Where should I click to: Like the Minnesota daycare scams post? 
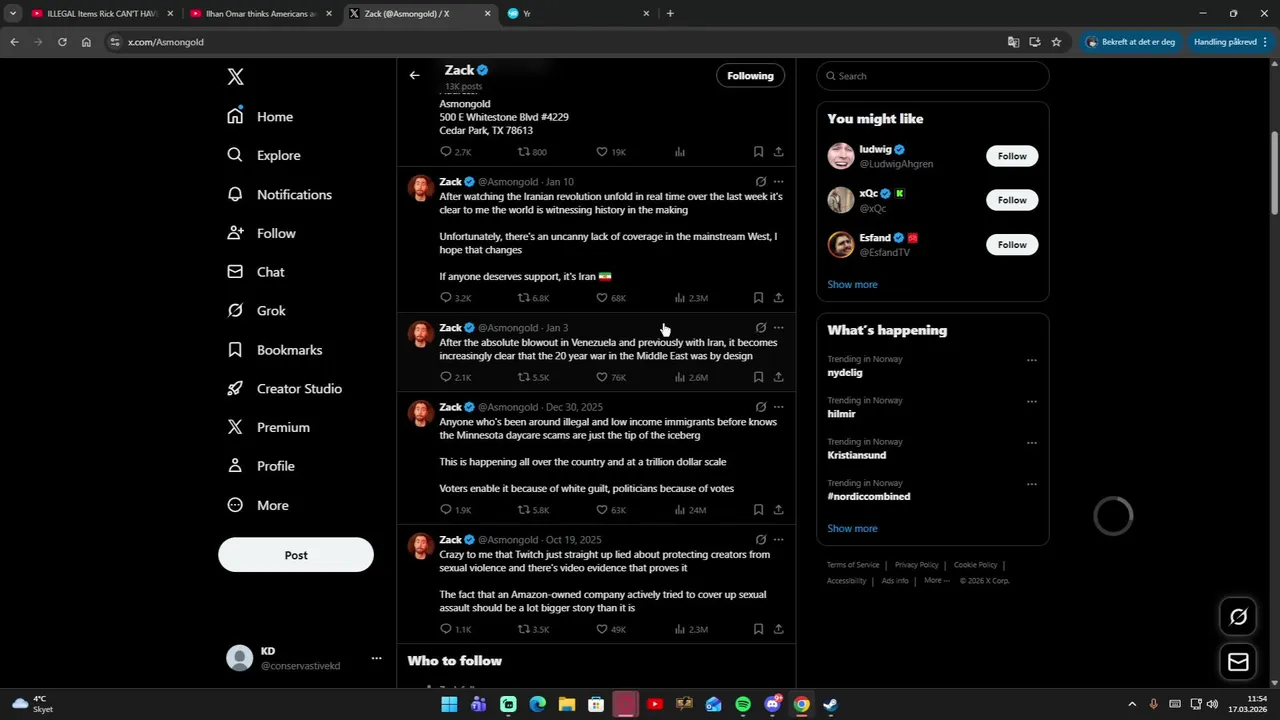tap(610, 510)
